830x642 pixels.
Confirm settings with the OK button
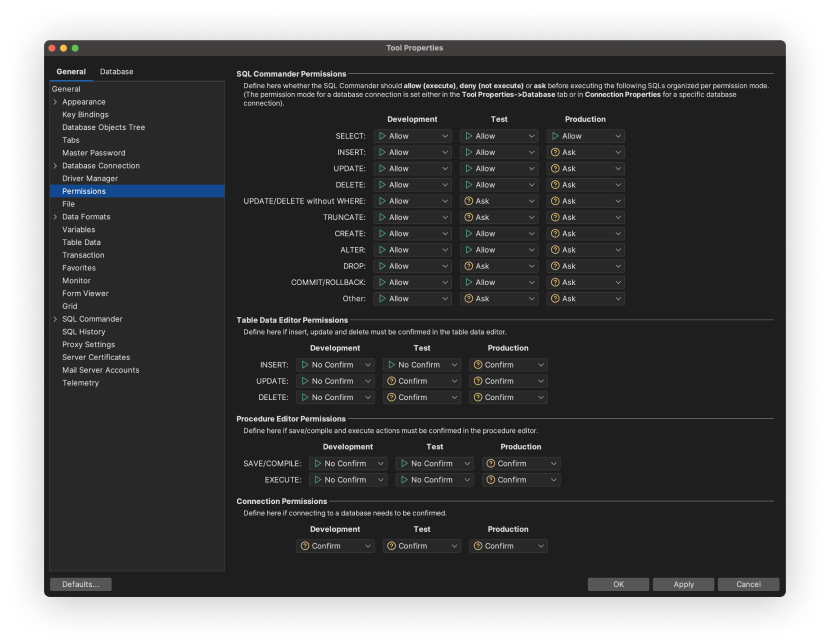[618, 583]
